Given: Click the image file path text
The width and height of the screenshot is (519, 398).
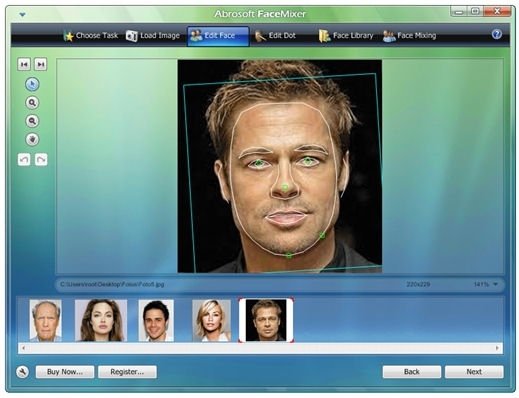Looking at the screenshot, I should 112,284.
